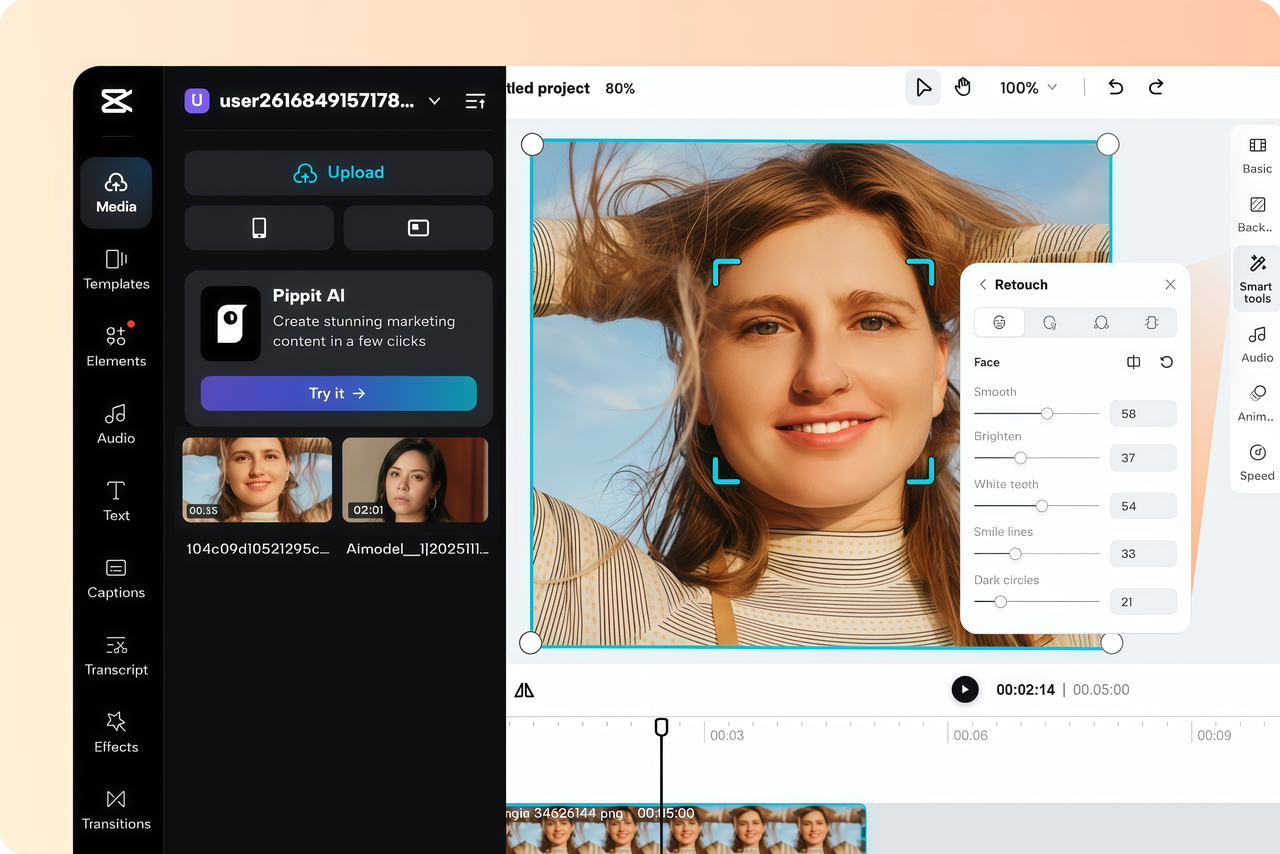Select the Templates panel
This screenshot has height=854, width=1280.
[x=116, y=271]
